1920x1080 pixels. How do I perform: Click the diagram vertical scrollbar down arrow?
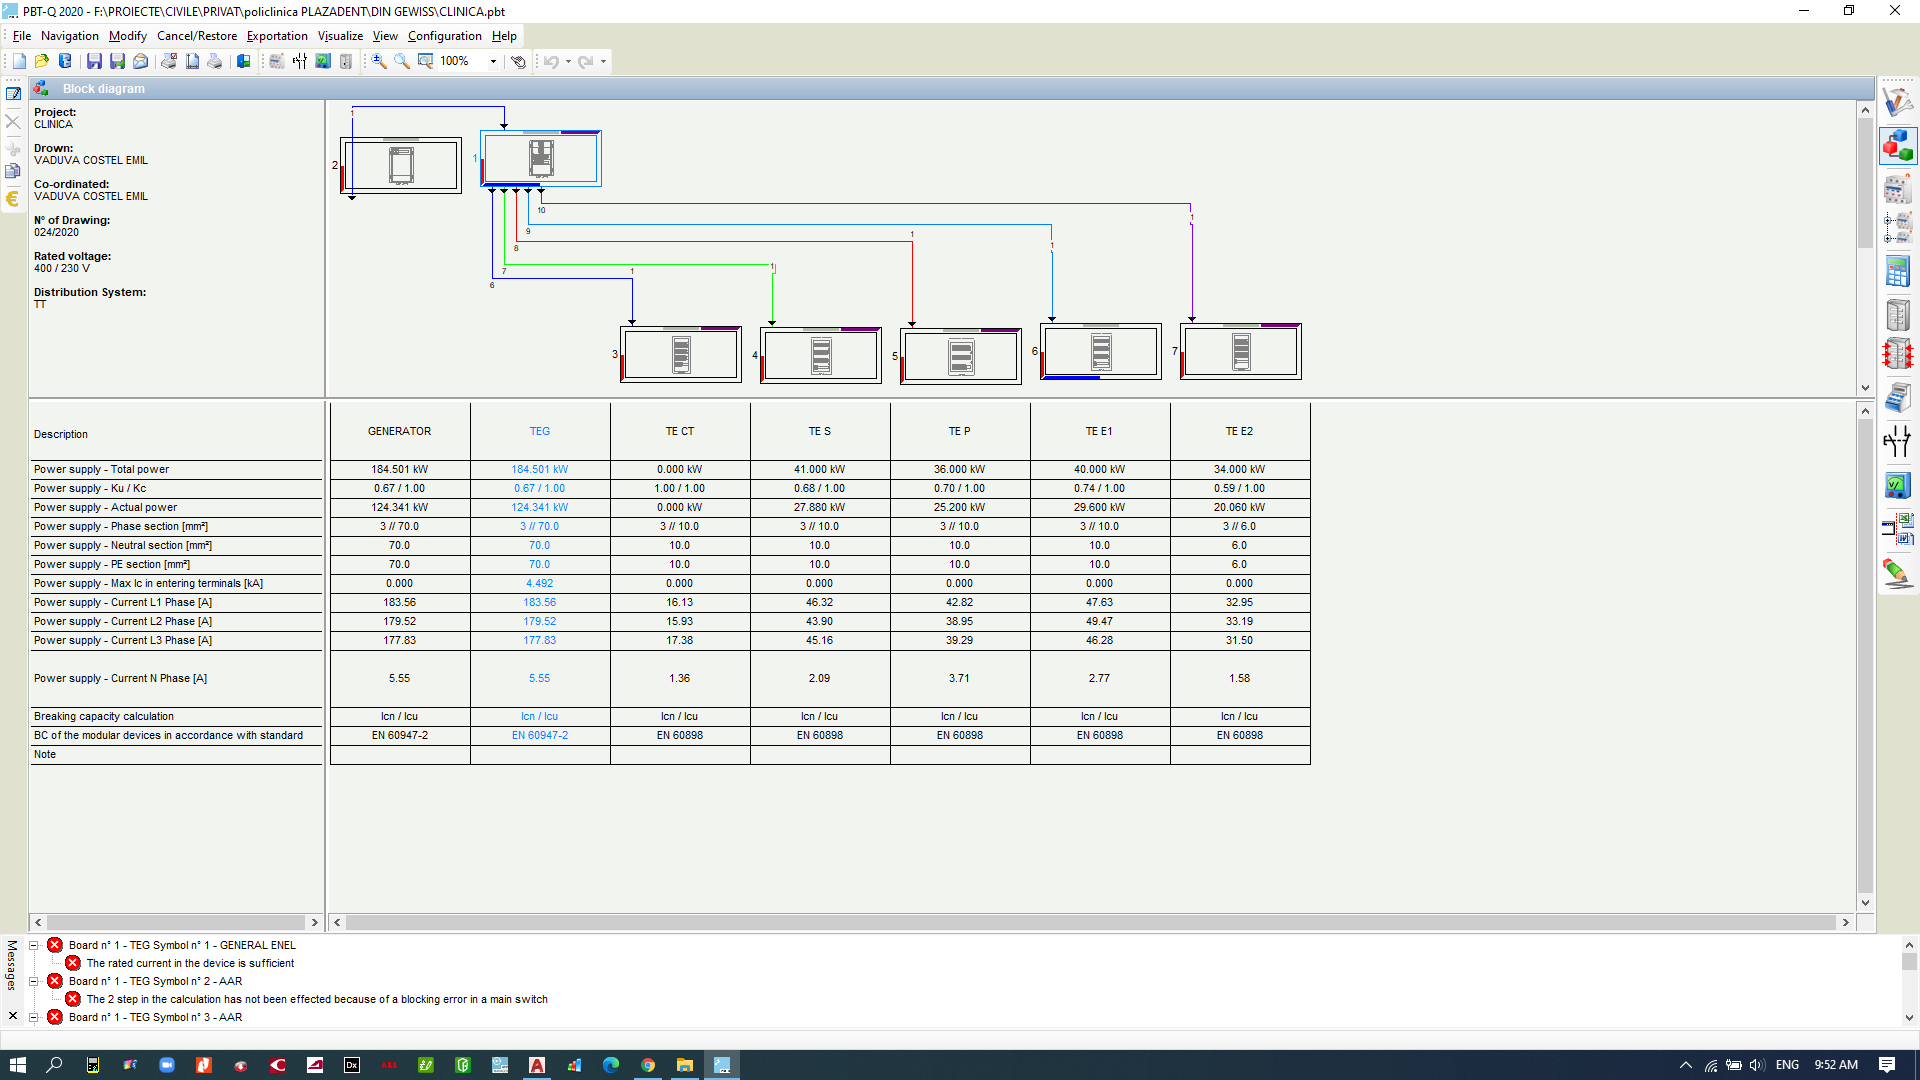click(1865, 388)
